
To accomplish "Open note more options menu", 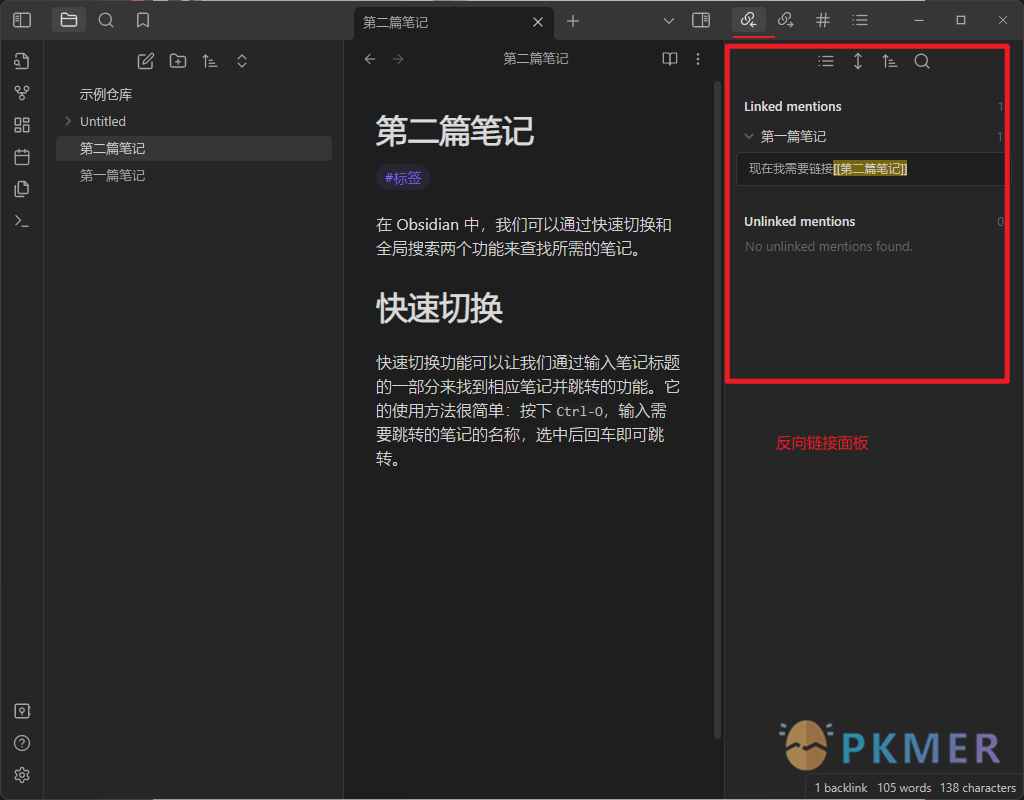I will (x=698, y=59).
